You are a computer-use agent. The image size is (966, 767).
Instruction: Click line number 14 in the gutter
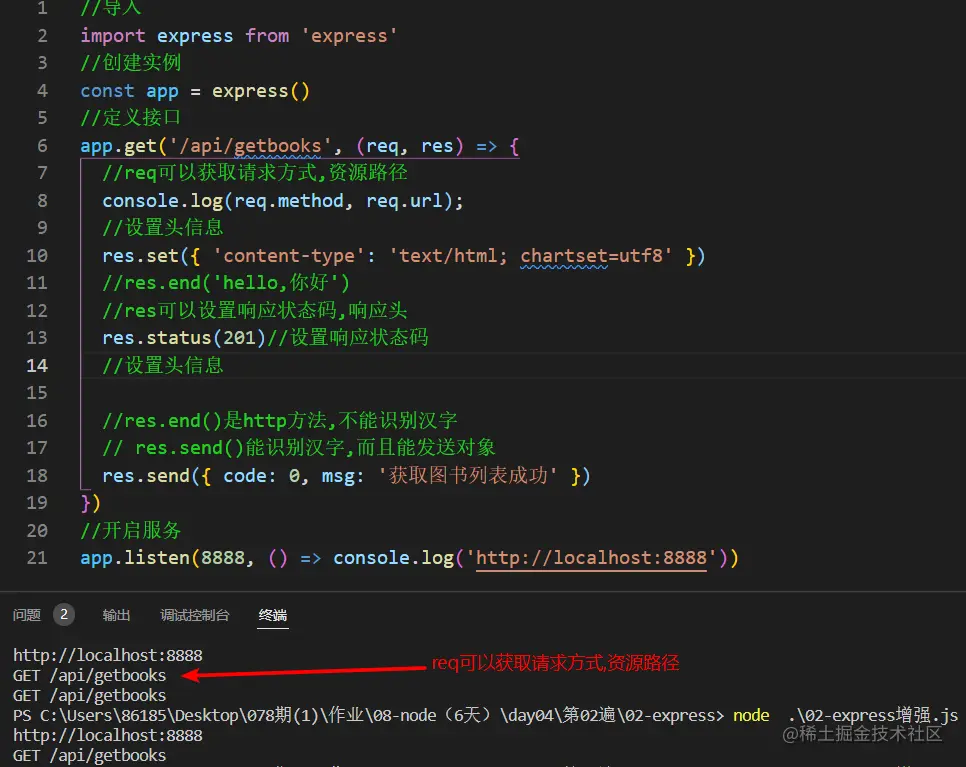click(37, 366)
